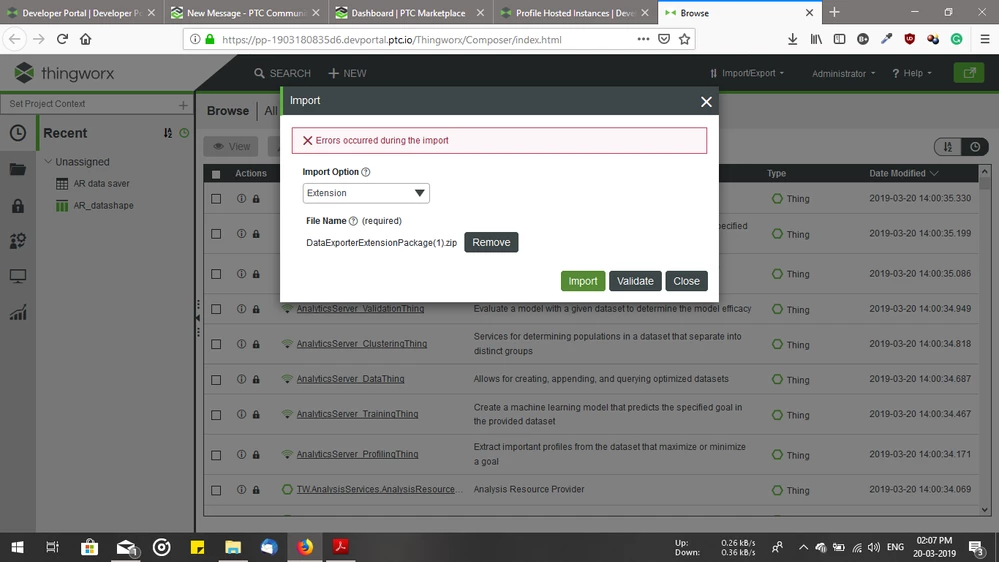Click the Firefox home icon
Screen dimensions: 999x562
(x=85, y=39)
